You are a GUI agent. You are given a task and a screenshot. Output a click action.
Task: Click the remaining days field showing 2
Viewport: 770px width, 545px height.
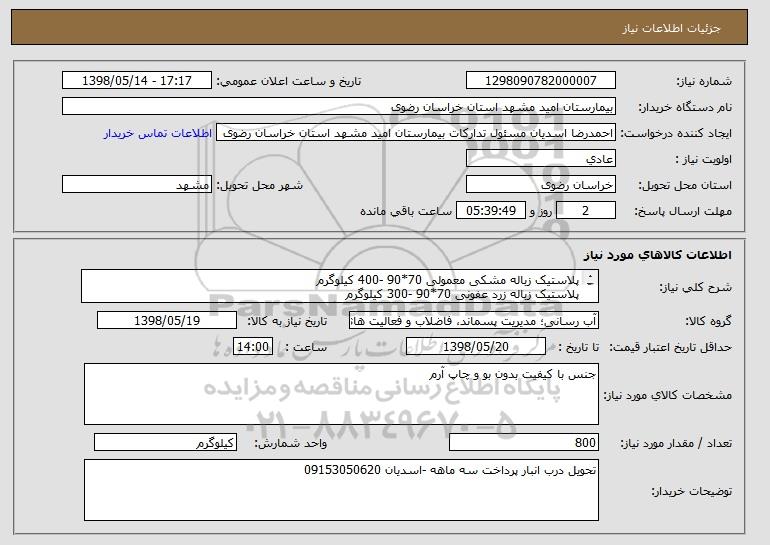coord(585,211)
